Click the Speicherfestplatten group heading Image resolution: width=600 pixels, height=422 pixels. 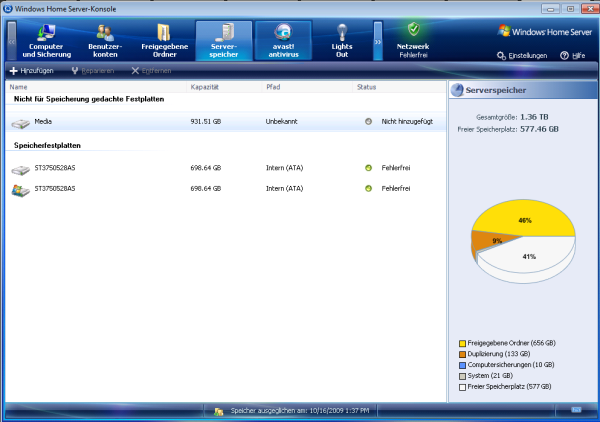pyautogui.click(x=47, y=145)
